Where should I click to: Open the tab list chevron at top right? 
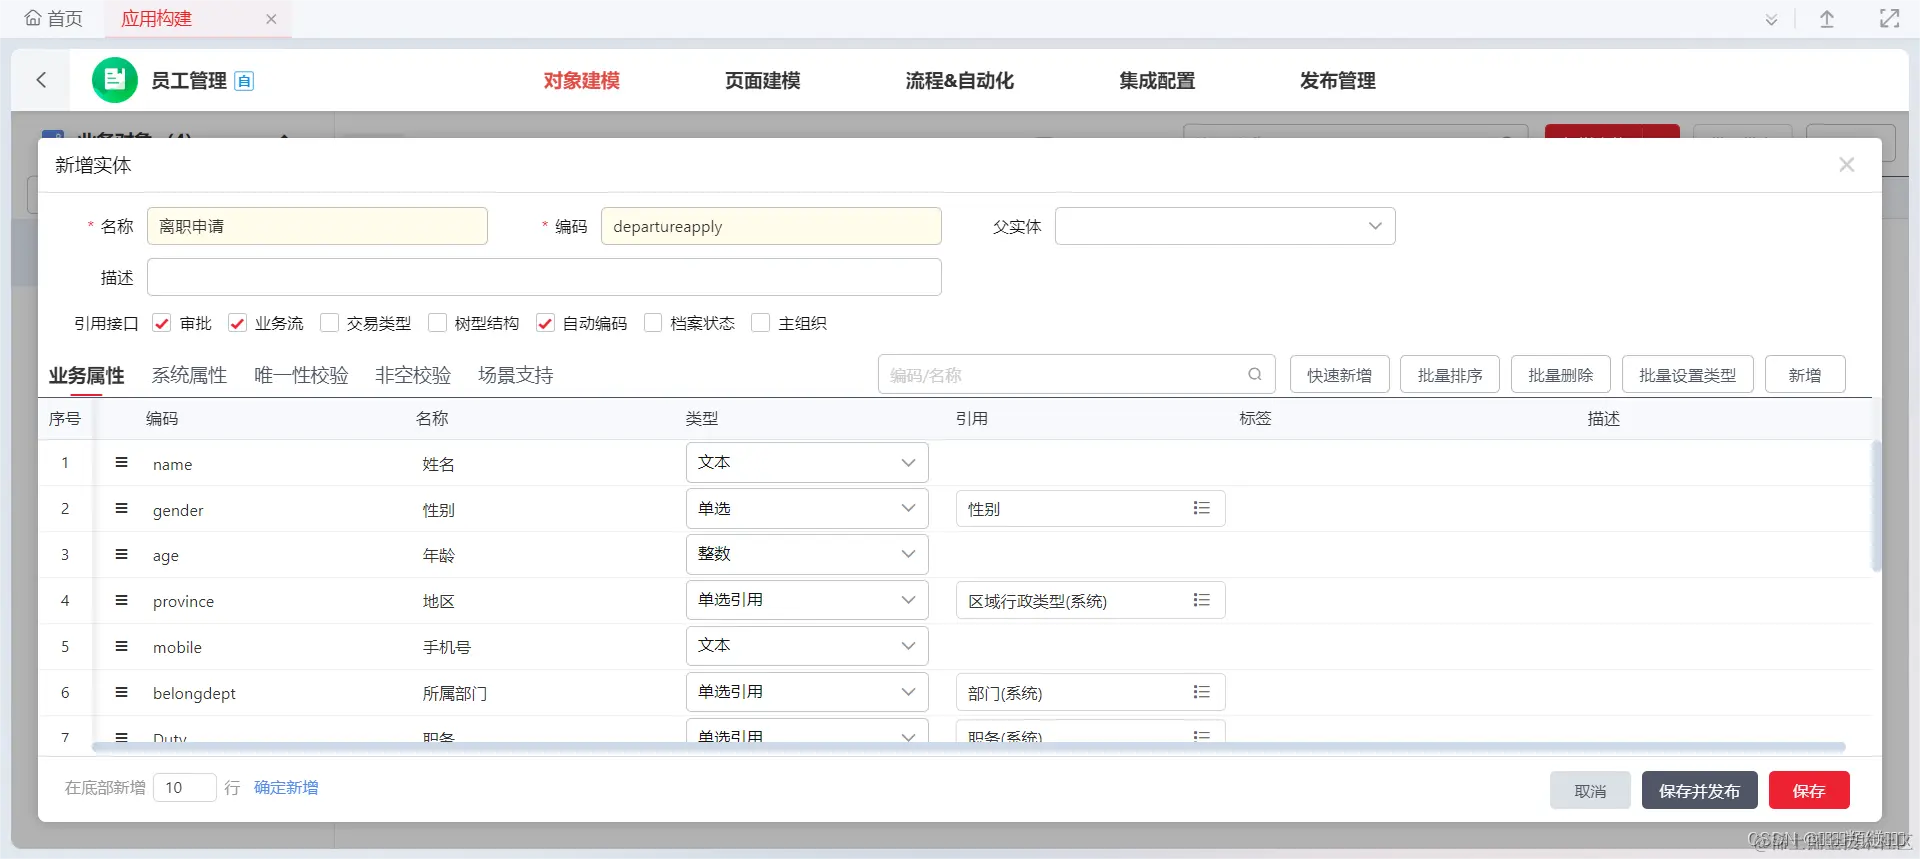coord(1771,19)
